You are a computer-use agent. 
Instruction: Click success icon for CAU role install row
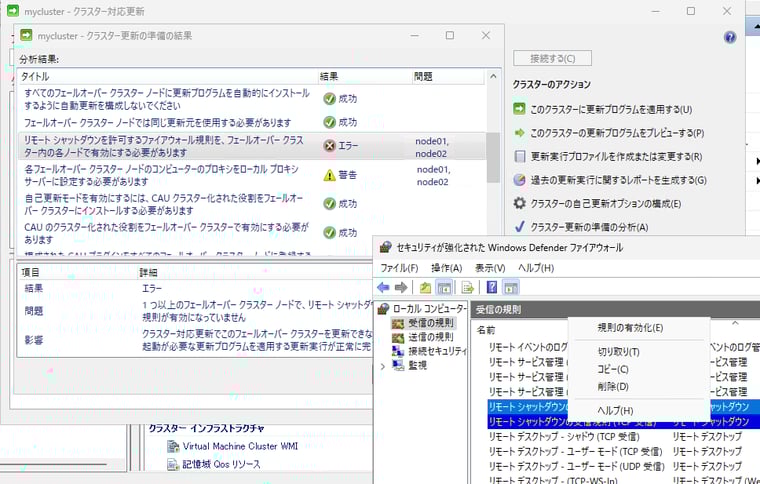330,203
